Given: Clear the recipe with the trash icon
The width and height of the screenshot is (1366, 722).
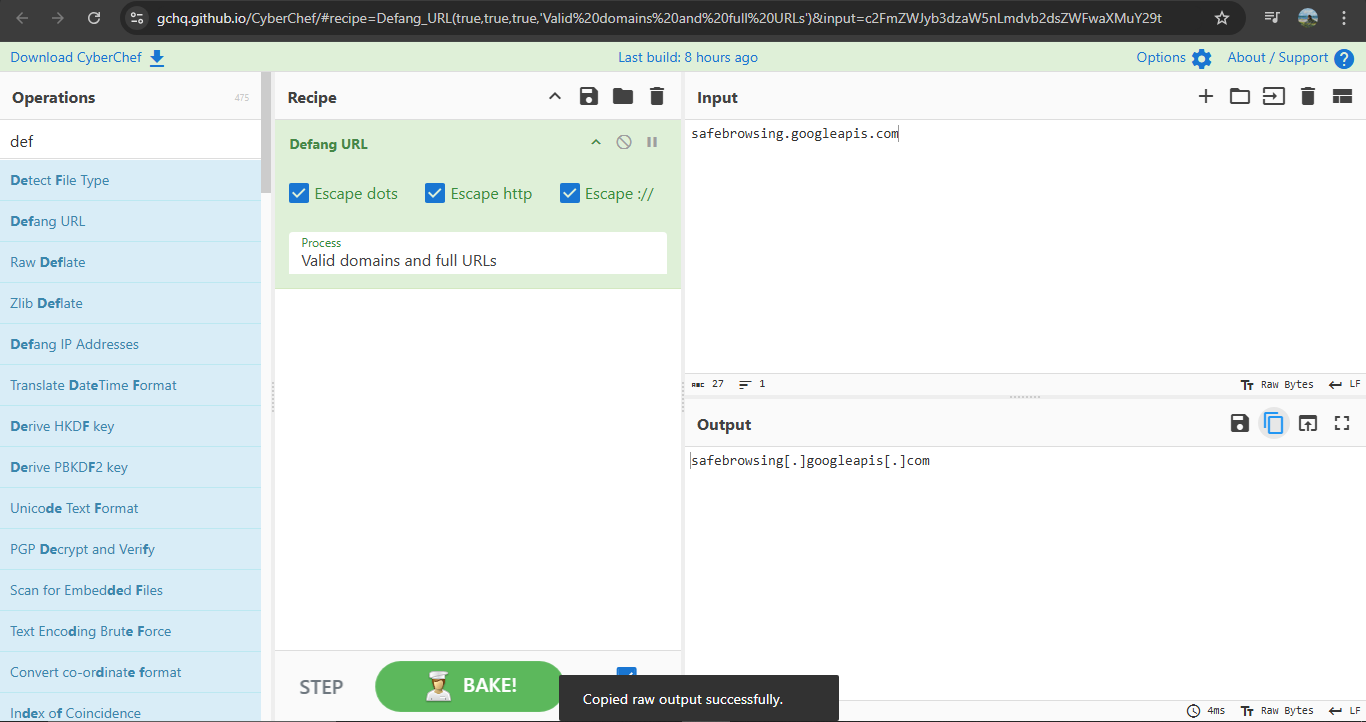Looking at the screenshot, I should pos(657,97).
